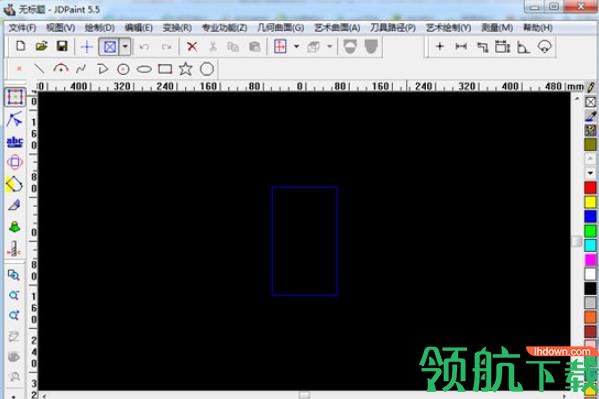The image size is (599, 399).
Task: Activate the node editing tool in left sidebar
Action: click(x=15, y=120)
